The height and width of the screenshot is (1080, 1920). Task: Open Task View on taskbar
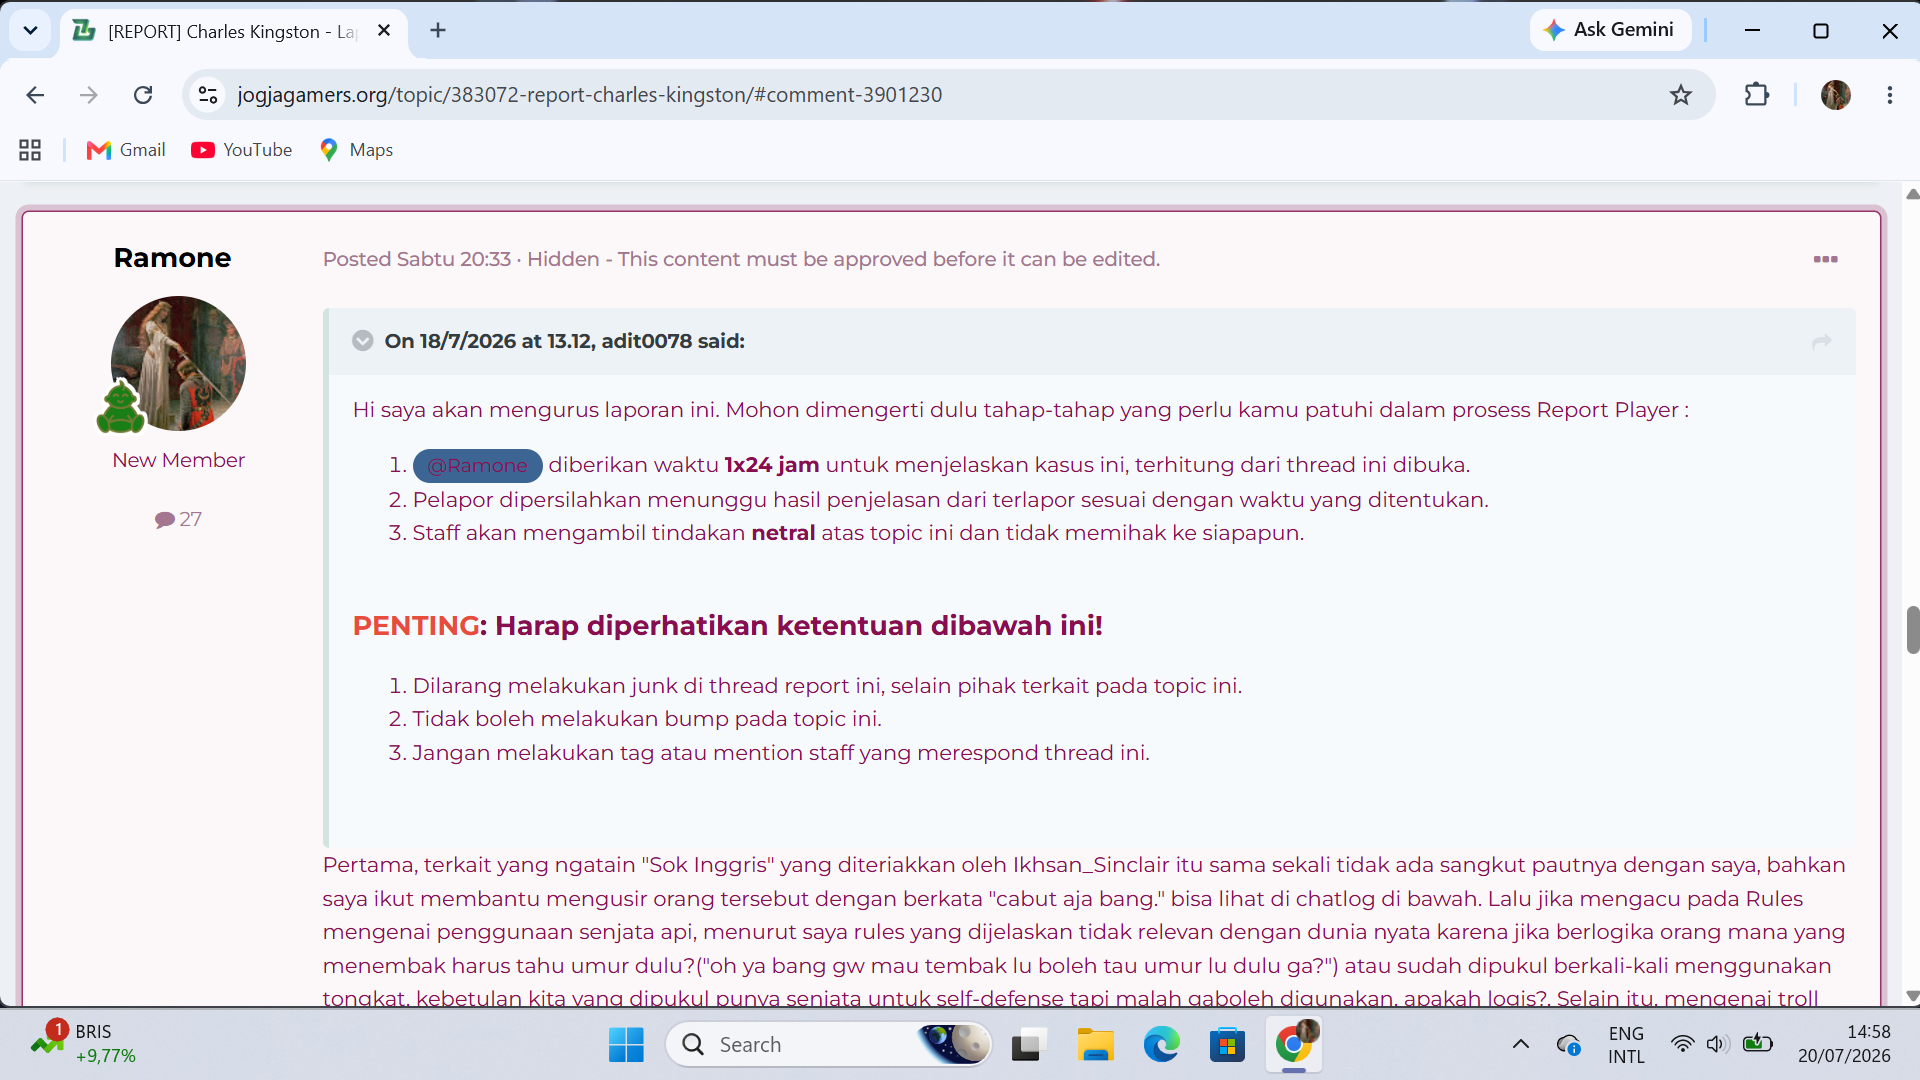1027,1045
